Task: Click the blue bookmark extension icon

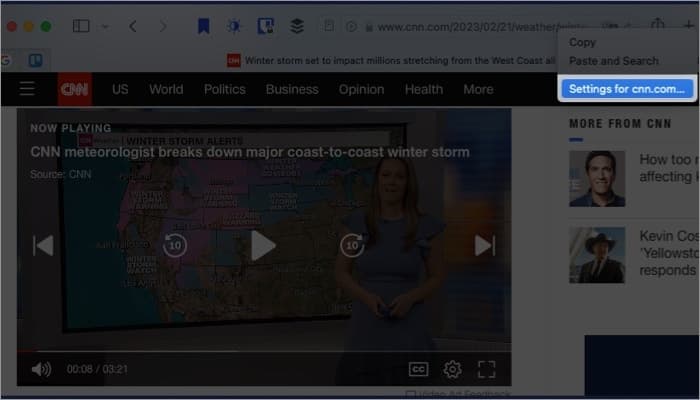Action: [204, 26]
